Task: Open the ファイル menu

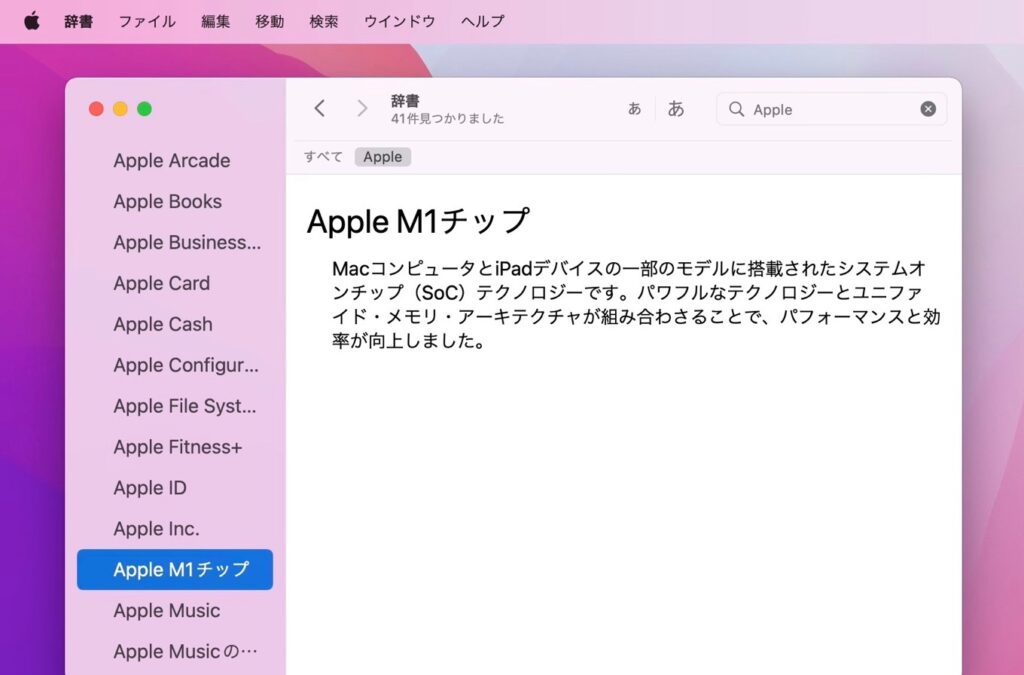Action: (x=147, y=22)
